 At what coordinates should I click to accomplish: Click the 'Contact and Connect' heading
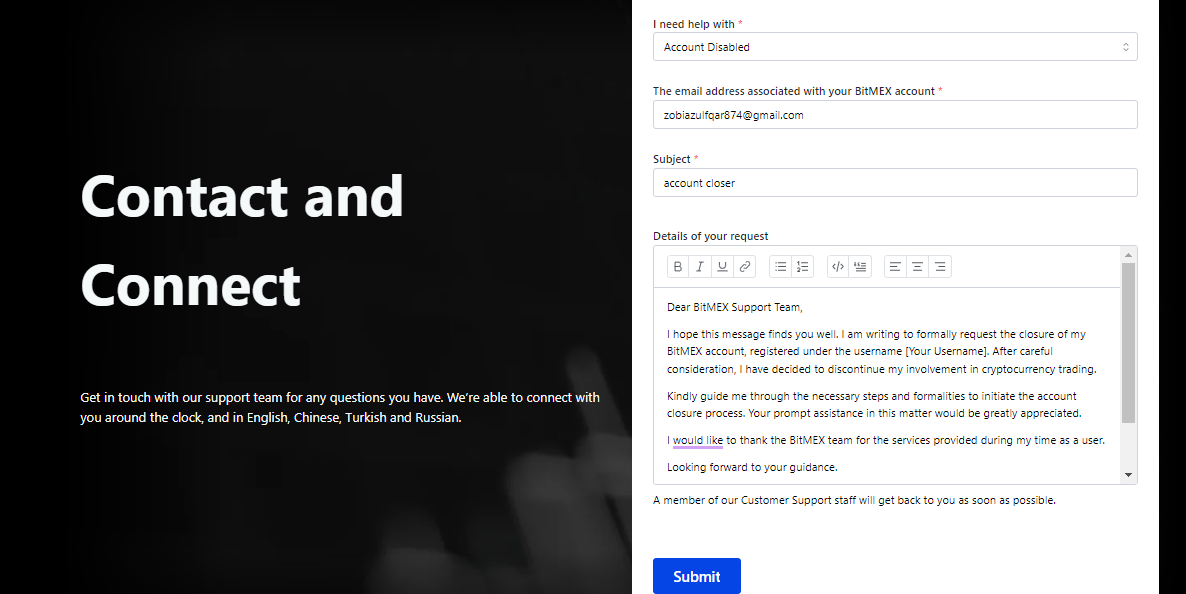tap(242, 240)
